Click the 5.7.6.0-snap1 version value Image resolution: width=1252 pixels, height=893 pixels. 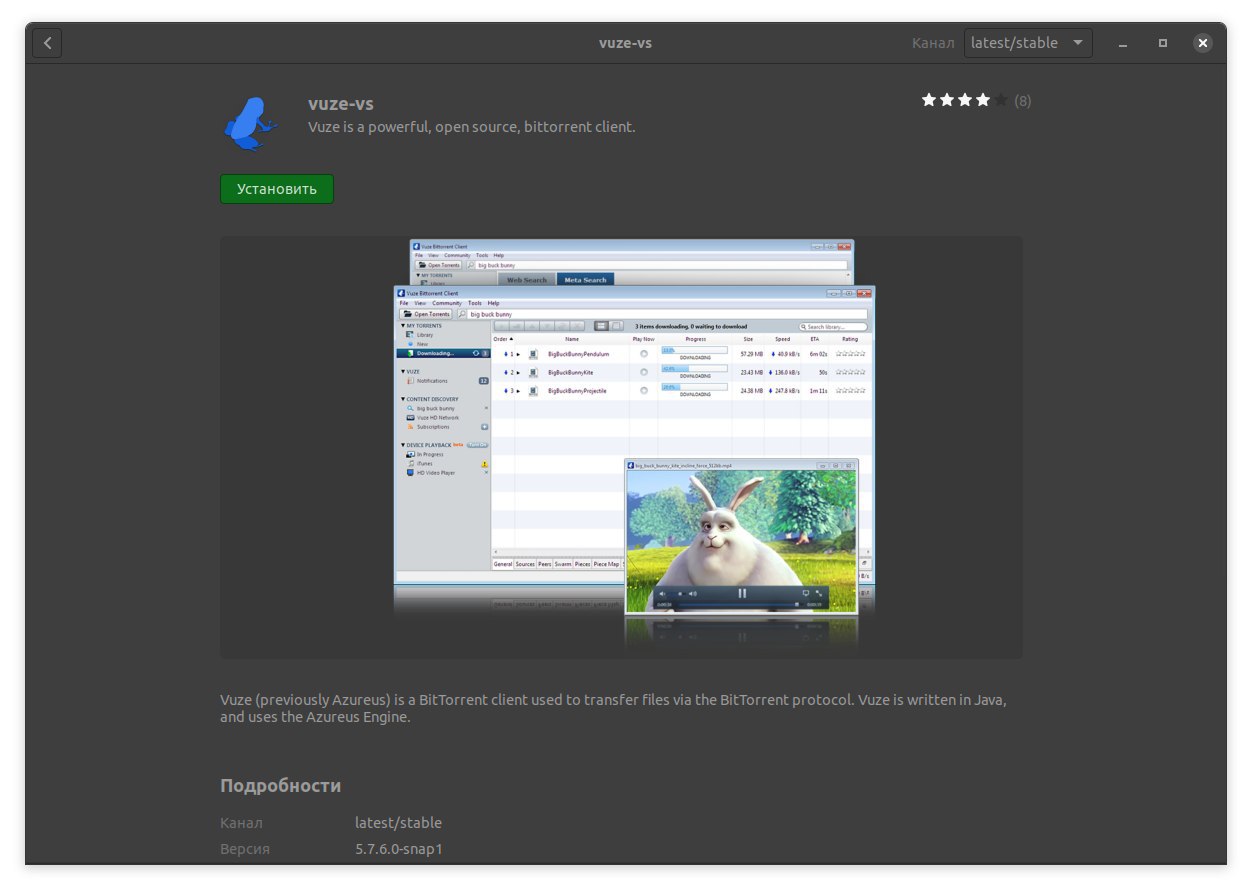[x=399, y=849]
